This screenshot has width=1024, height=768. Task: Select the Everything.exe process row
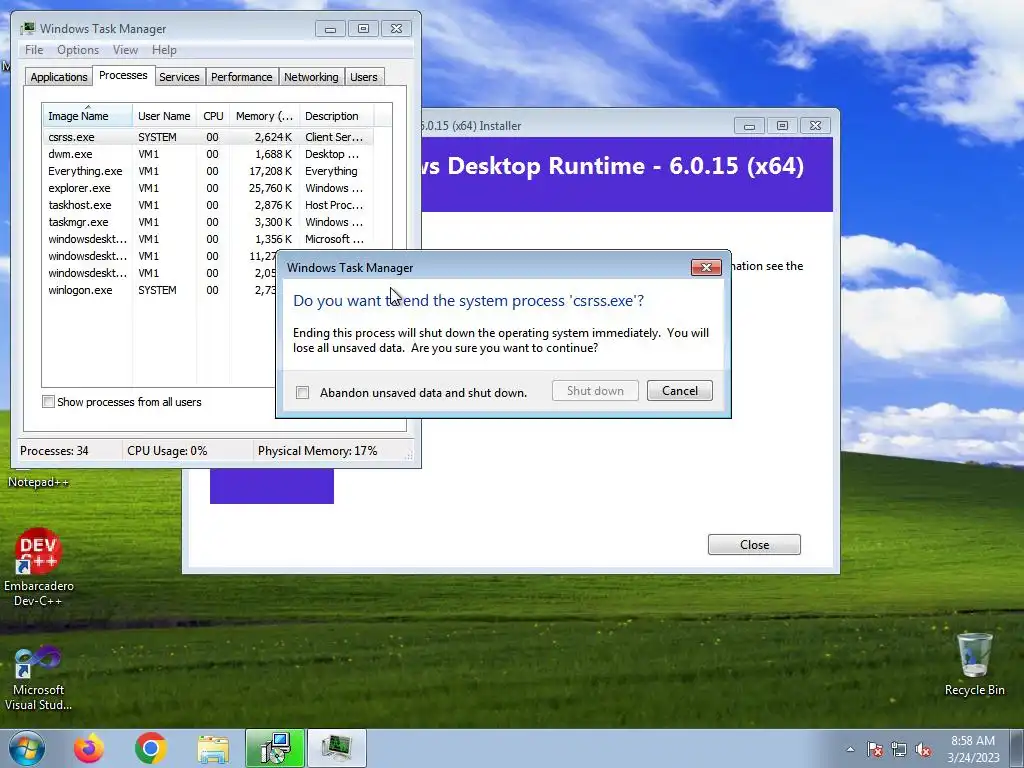208,171
